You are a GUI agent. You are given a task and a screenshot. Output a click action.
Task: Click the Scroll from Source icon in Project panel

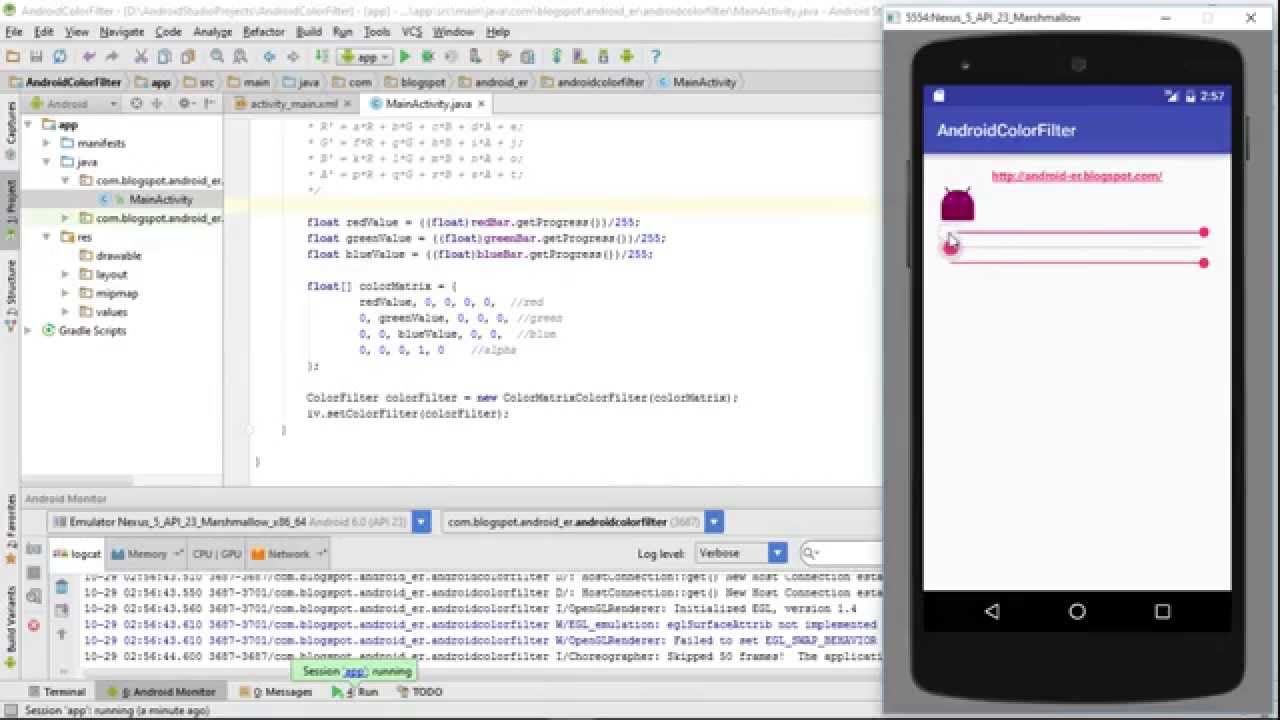[137, 103]
